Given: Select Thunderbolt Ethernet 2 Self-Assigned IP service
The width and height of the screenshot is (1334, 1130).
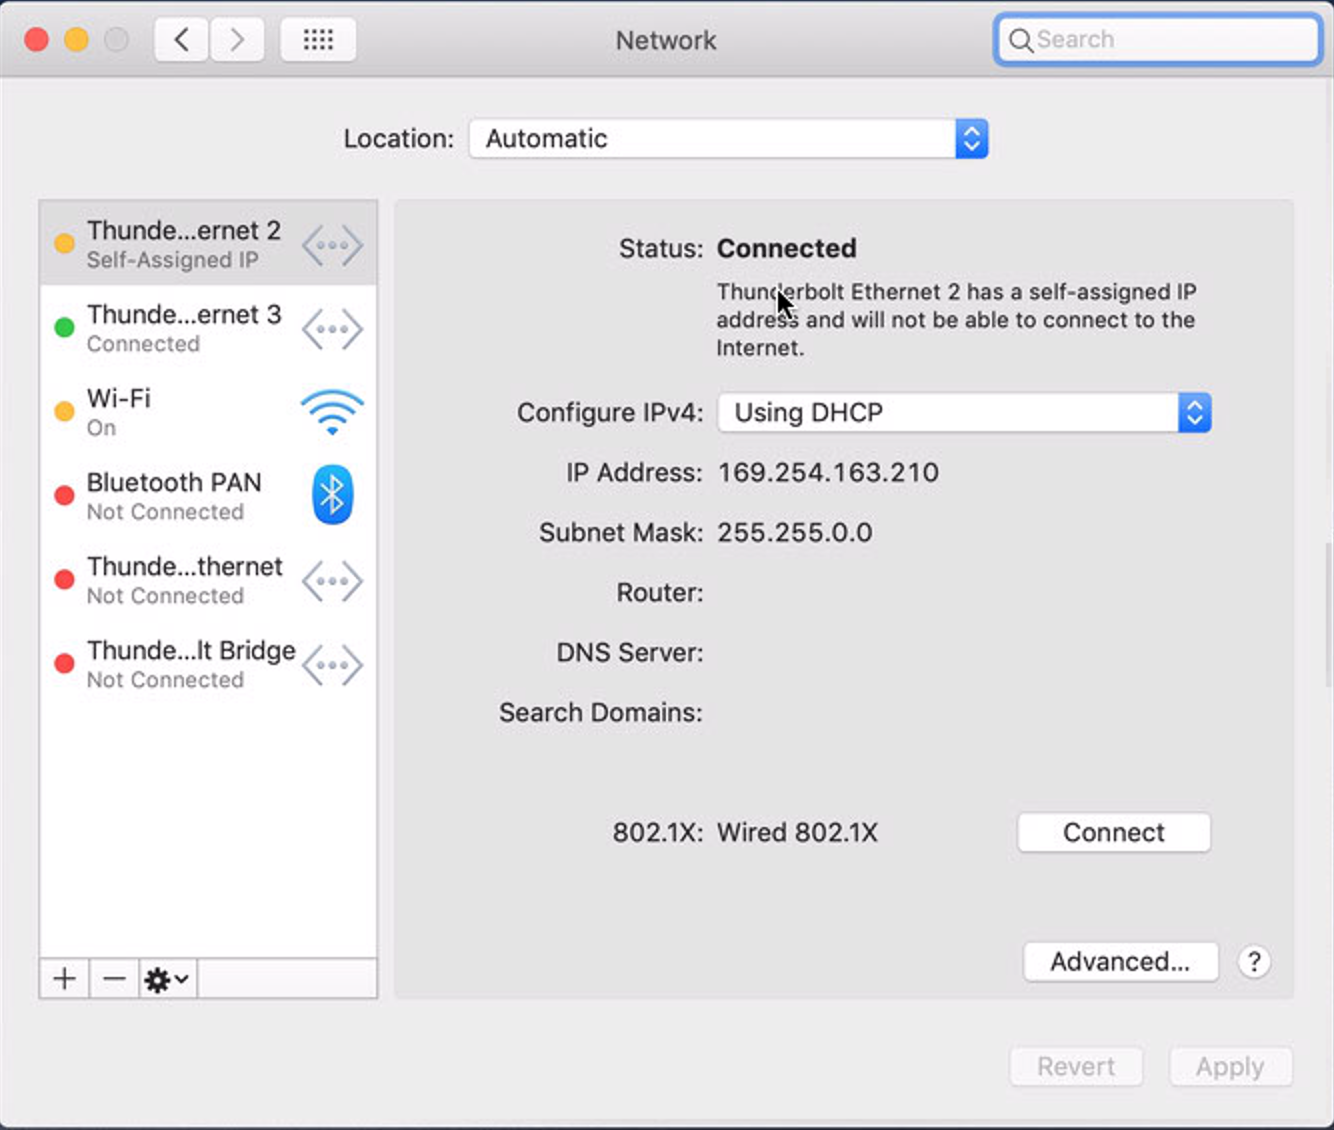Looking at the screenshot, I should [x=208, y=244].
